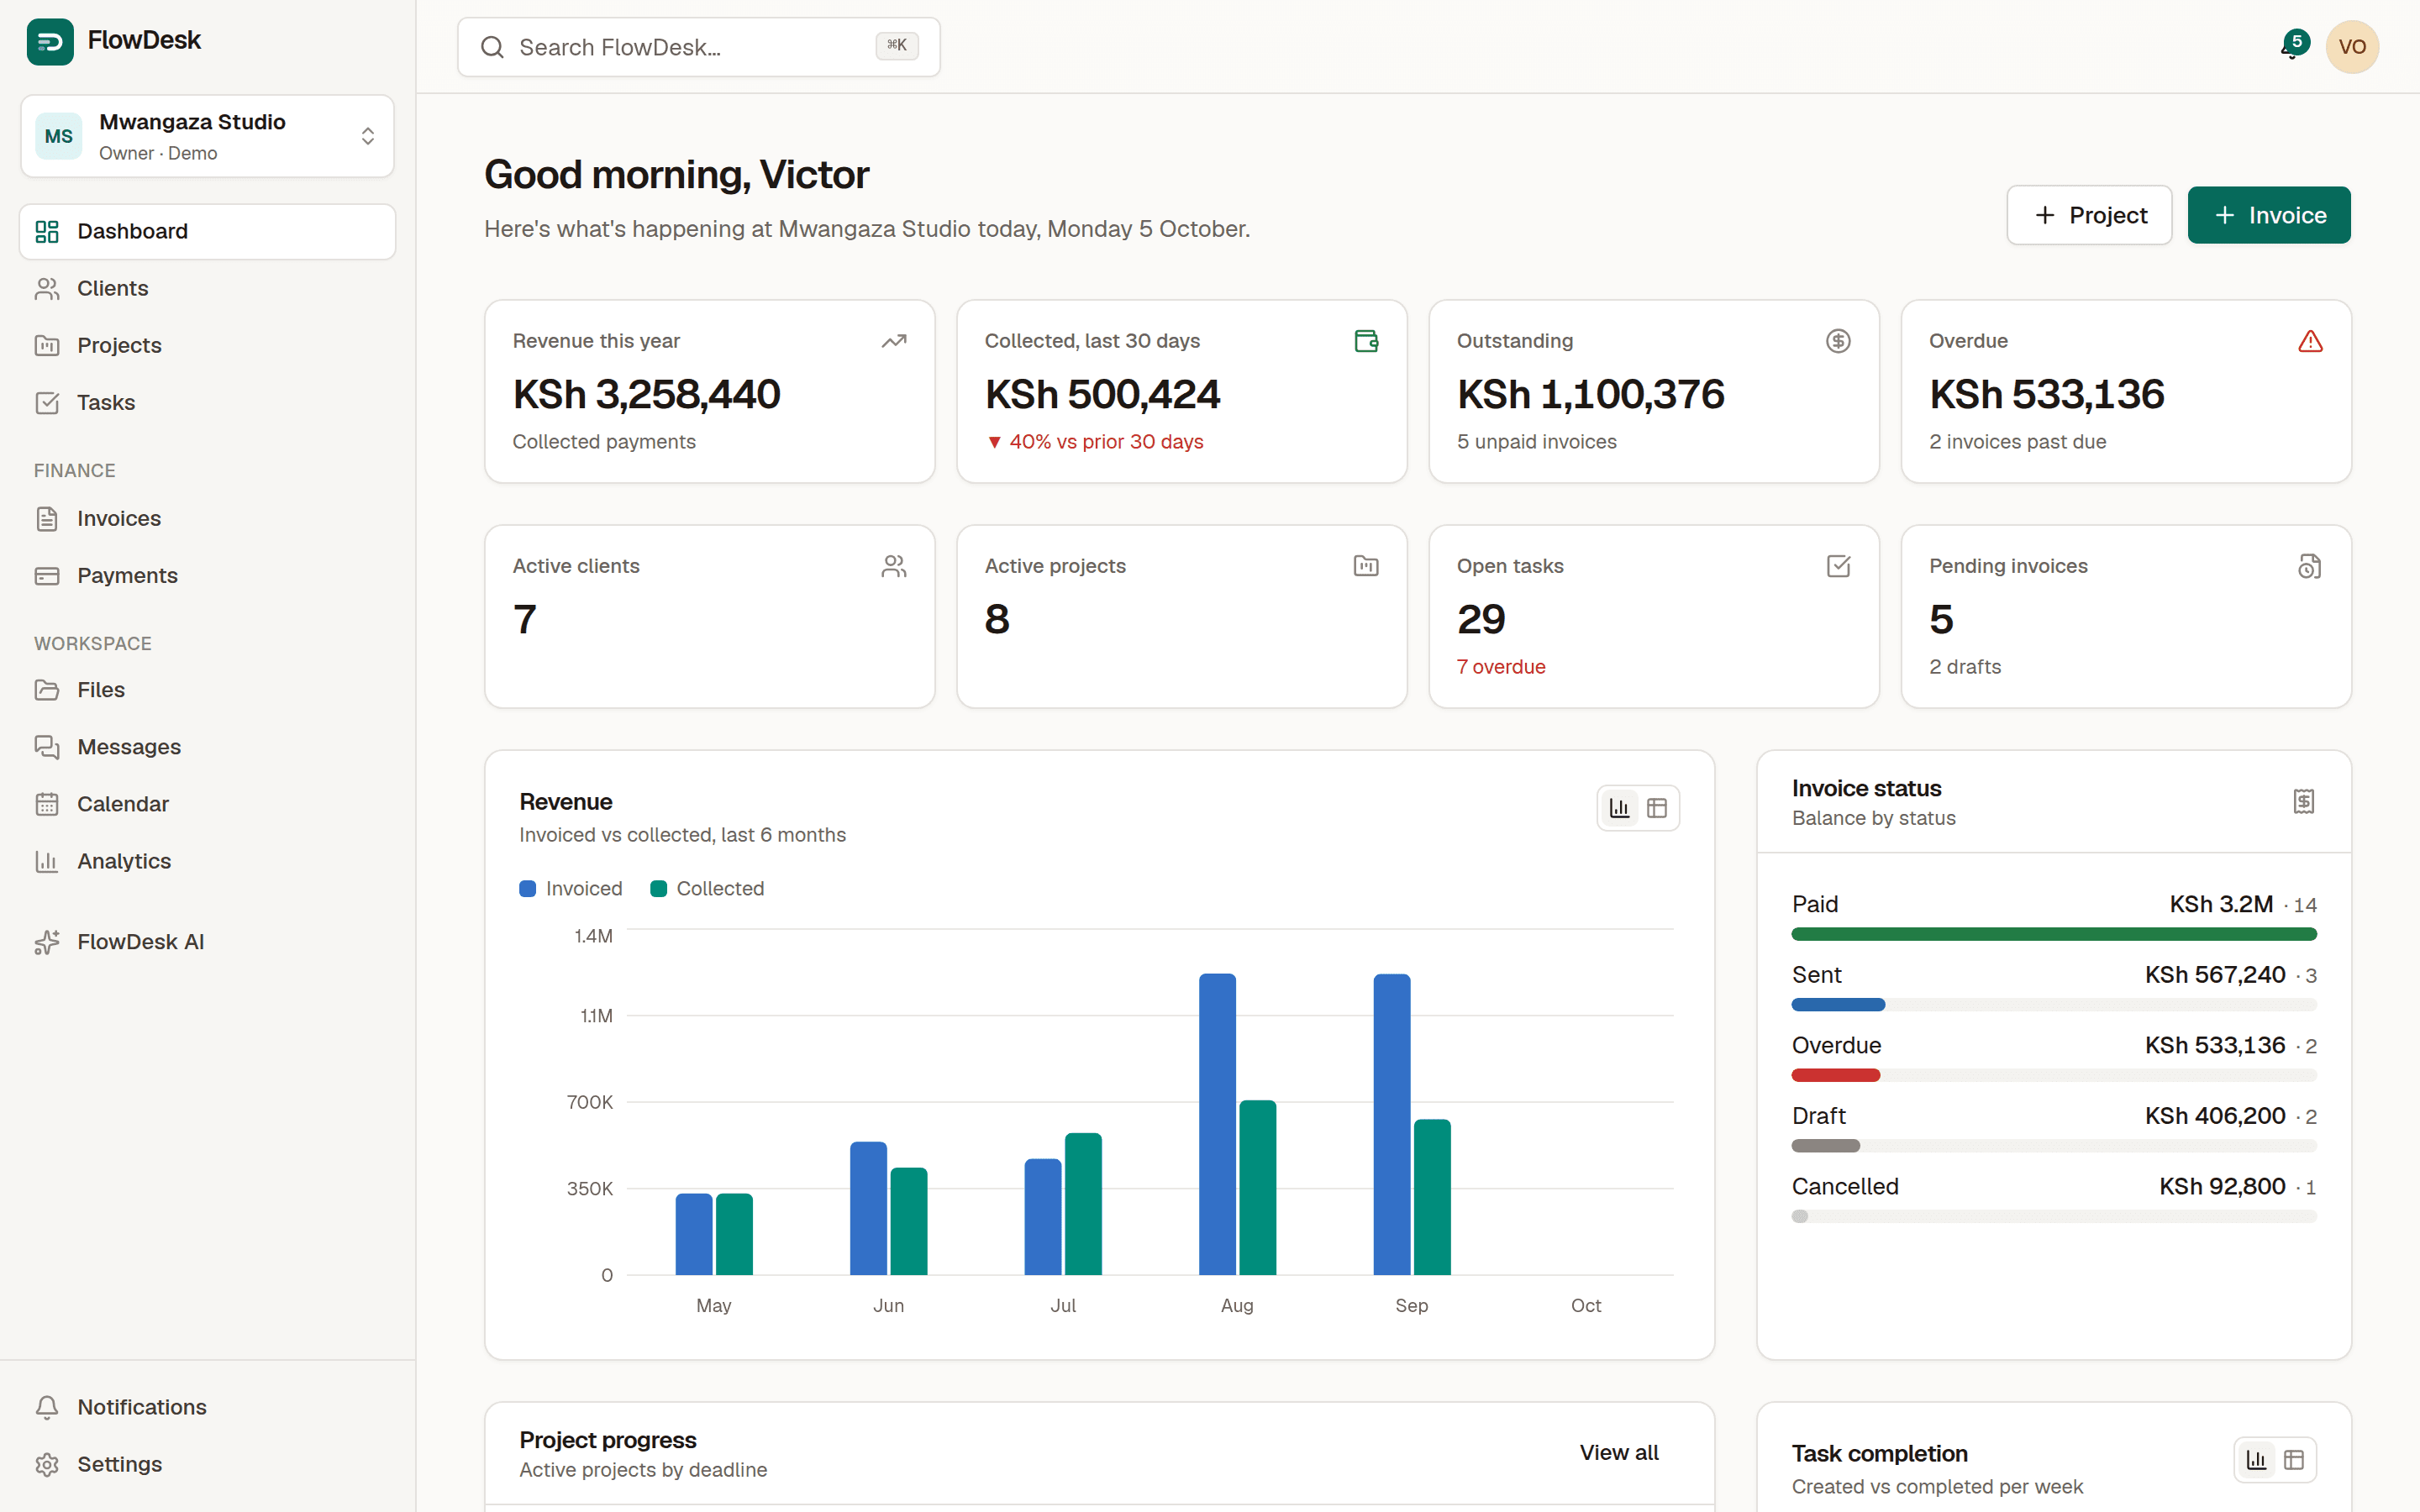This screenshot has height=1512, width=2420.
Task: Click the red Overdue progress bar
Action: point(1836,1076)
